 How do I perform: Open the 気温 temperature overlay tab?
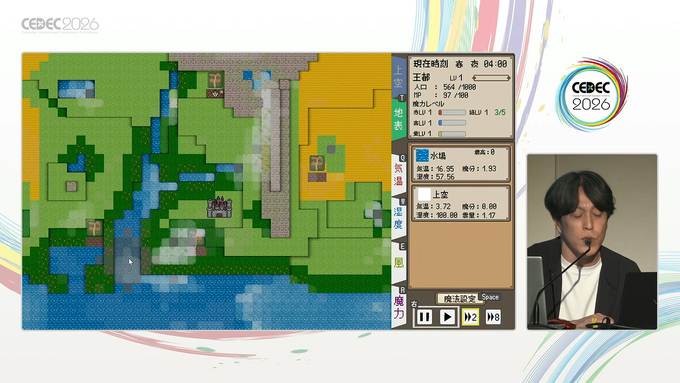[398, 174]
